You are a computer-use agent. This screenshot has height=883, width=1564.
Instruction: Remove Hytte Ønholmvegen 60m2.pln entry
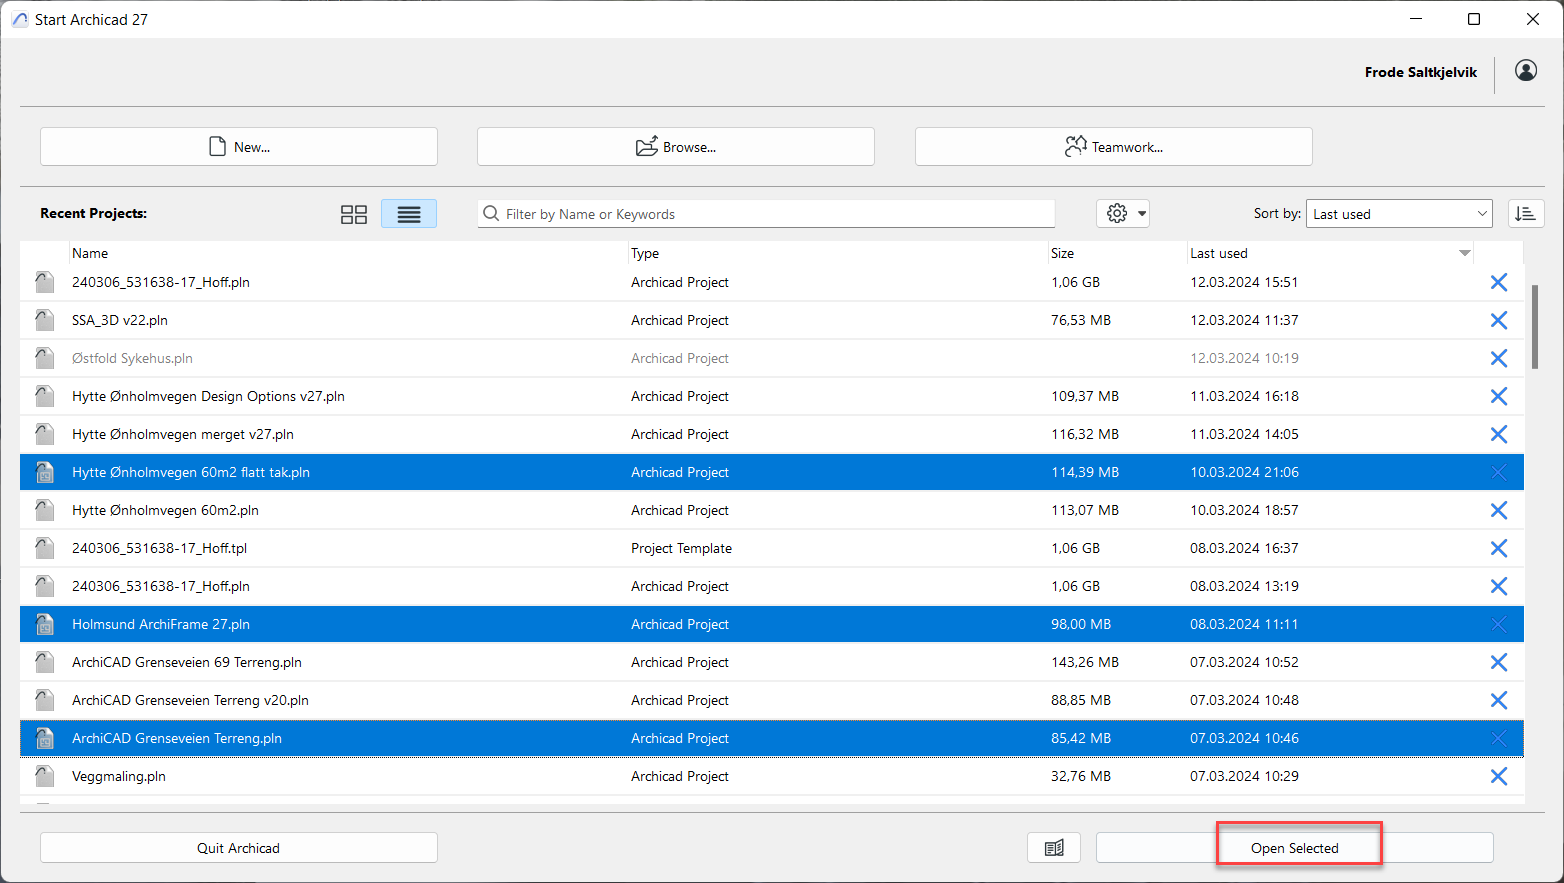click(x=1498, y=510)
